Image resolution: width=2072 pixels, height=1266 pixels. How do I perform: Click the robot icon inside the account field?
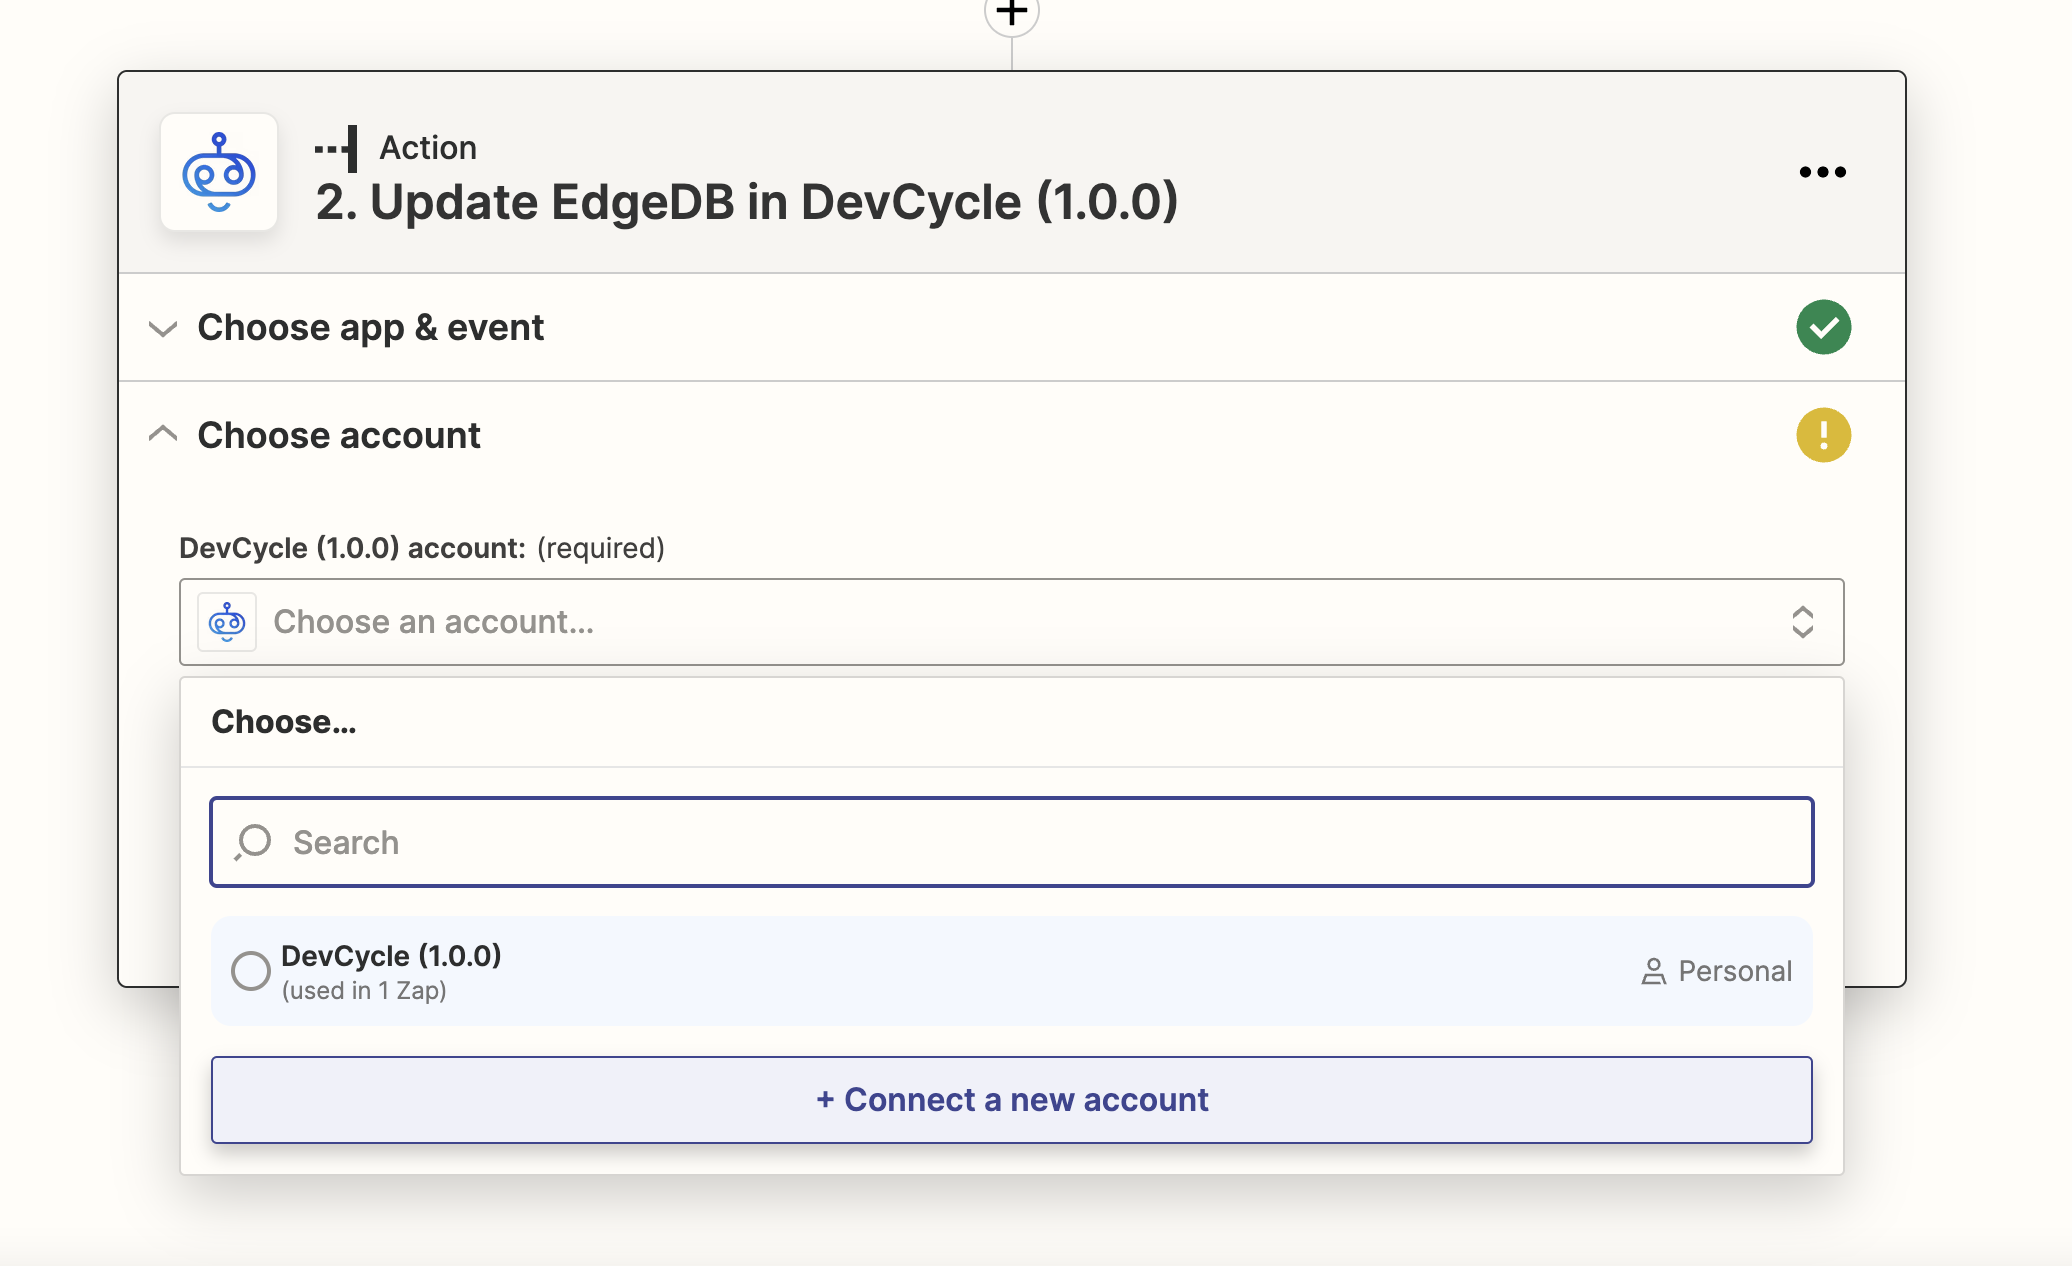click(227, 621)
